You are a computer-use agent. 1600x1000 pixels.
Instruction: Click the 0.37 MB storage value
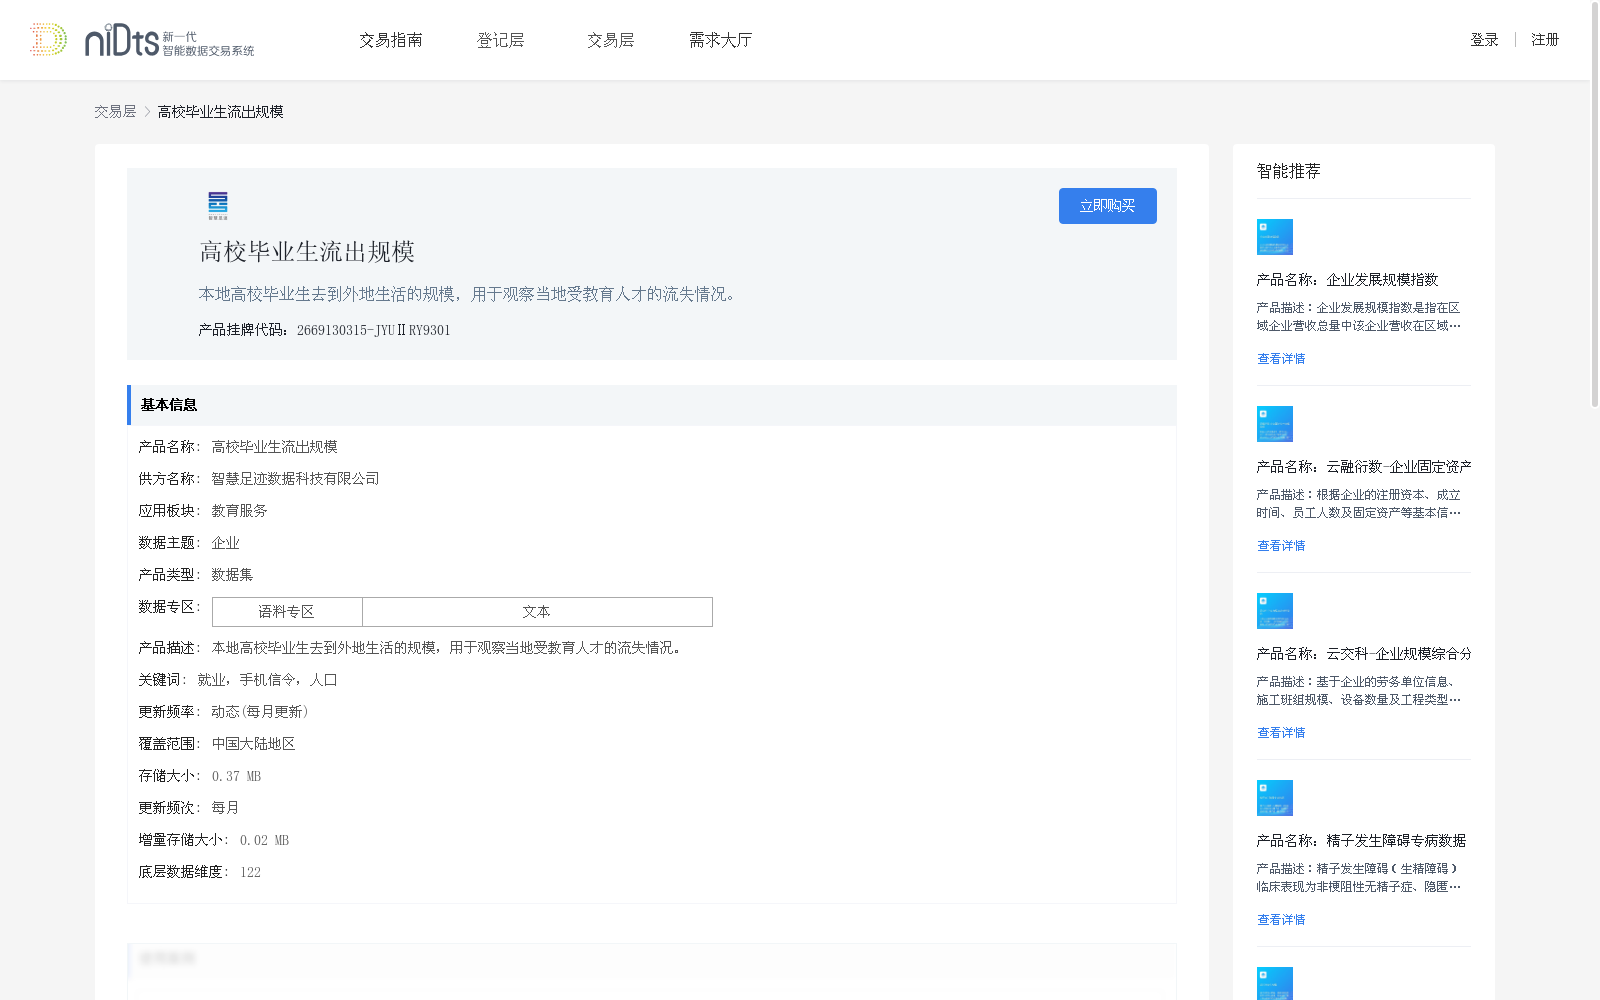click(236, 776)
